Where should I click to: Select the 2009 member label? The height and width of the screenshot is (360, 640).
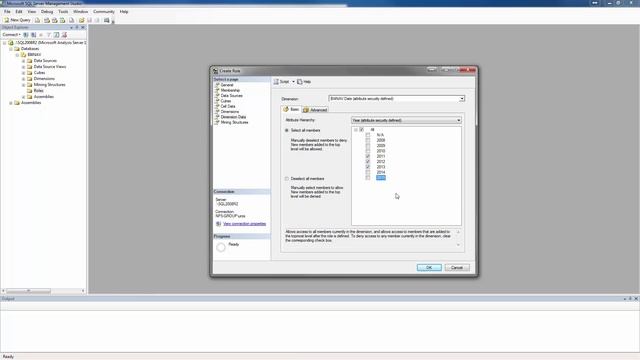pos(381,145)
